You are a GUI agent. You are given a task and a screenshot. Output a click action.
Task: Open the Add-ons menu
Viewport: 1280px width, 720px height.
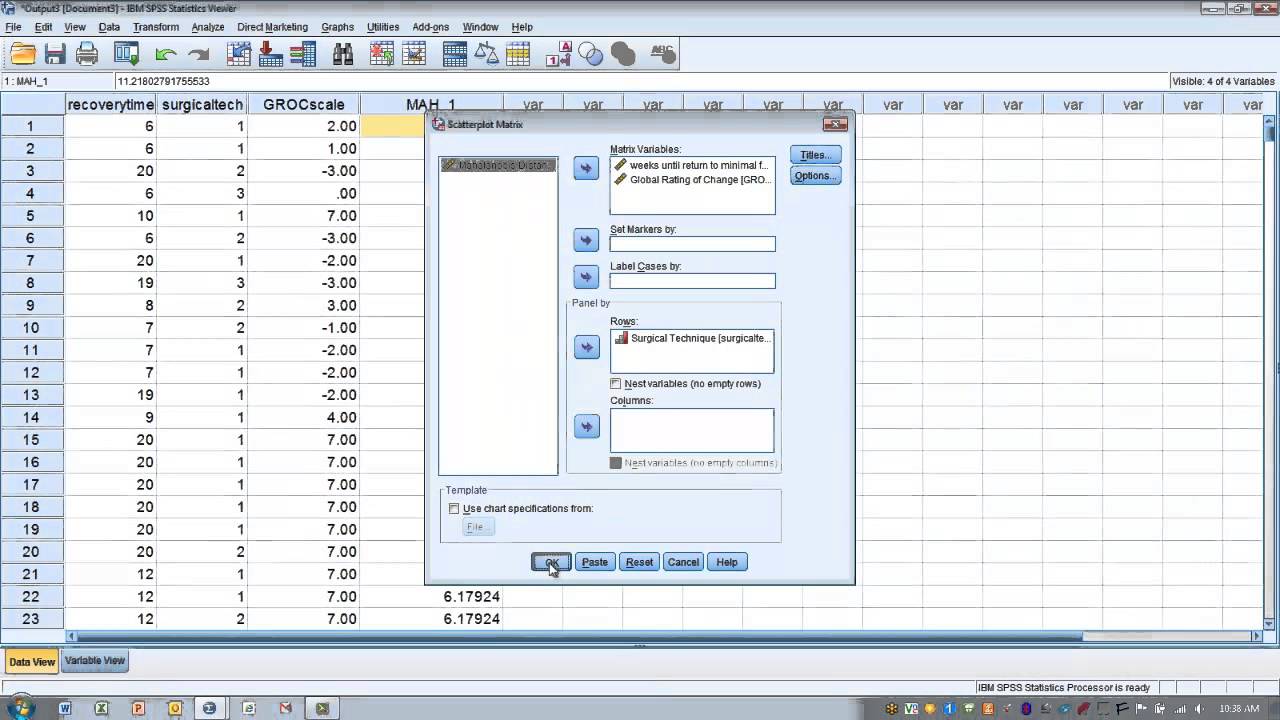click(x=431, y=27)
